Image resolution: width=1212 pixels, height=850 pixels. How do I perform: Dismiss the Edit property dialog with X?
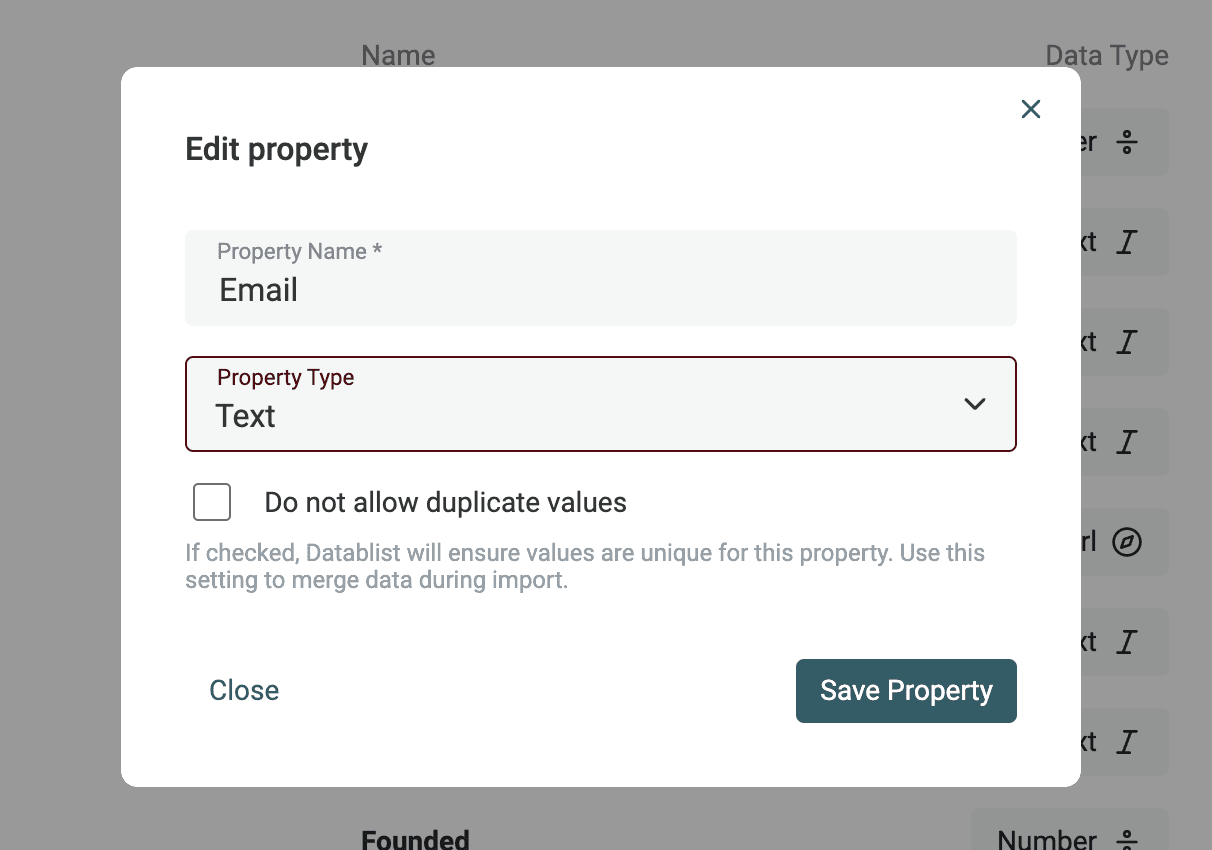click(x=1031, y=109)
